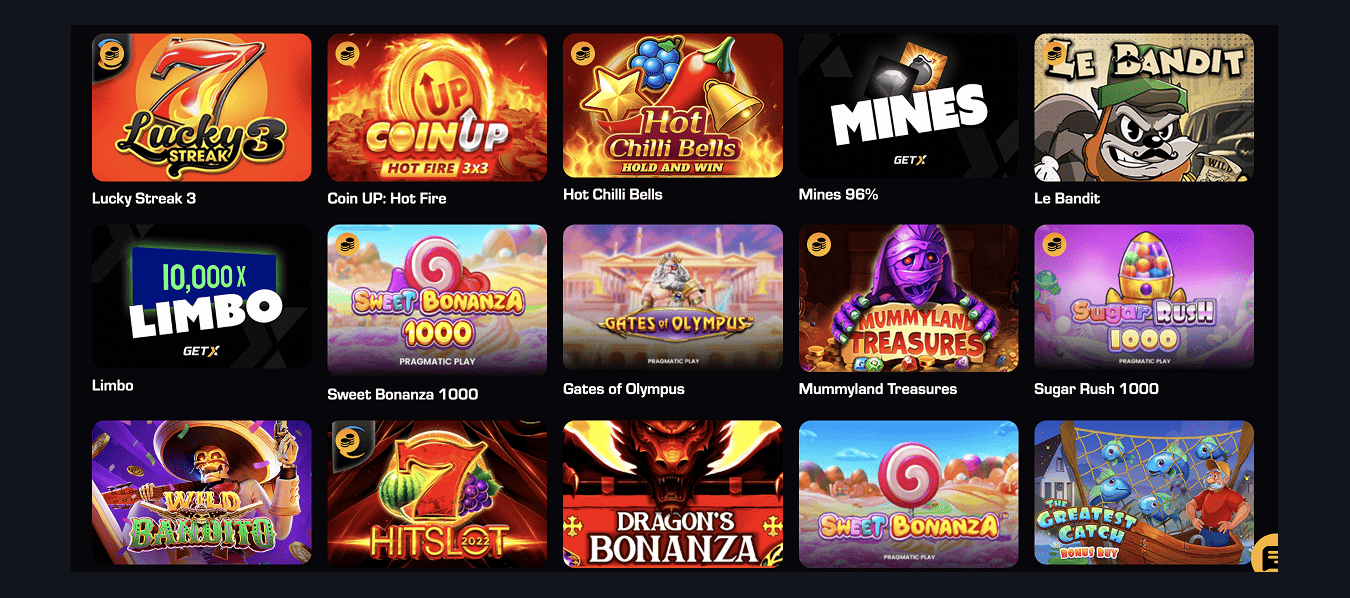Open the Wild Bandito game thumbnail
This screenshot has width=1350, height=598.
click(201, 492)
